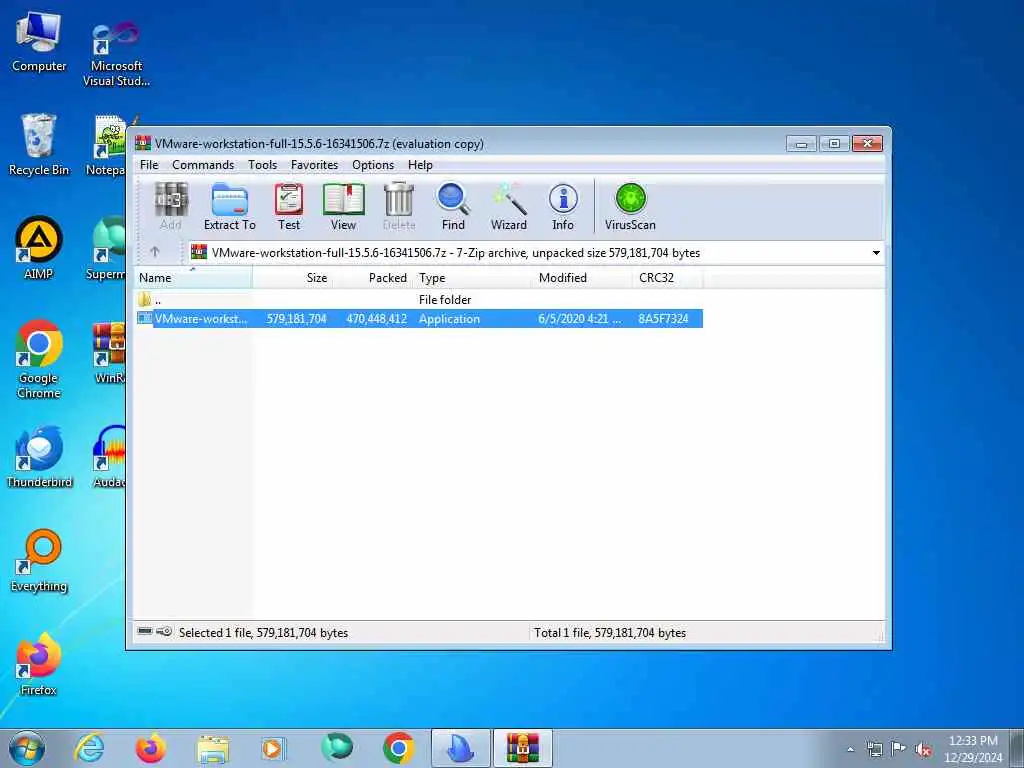The width and height of the screenshot is (1024, 768).
Task: Run the Test archive tool
Action: point(289,206)
